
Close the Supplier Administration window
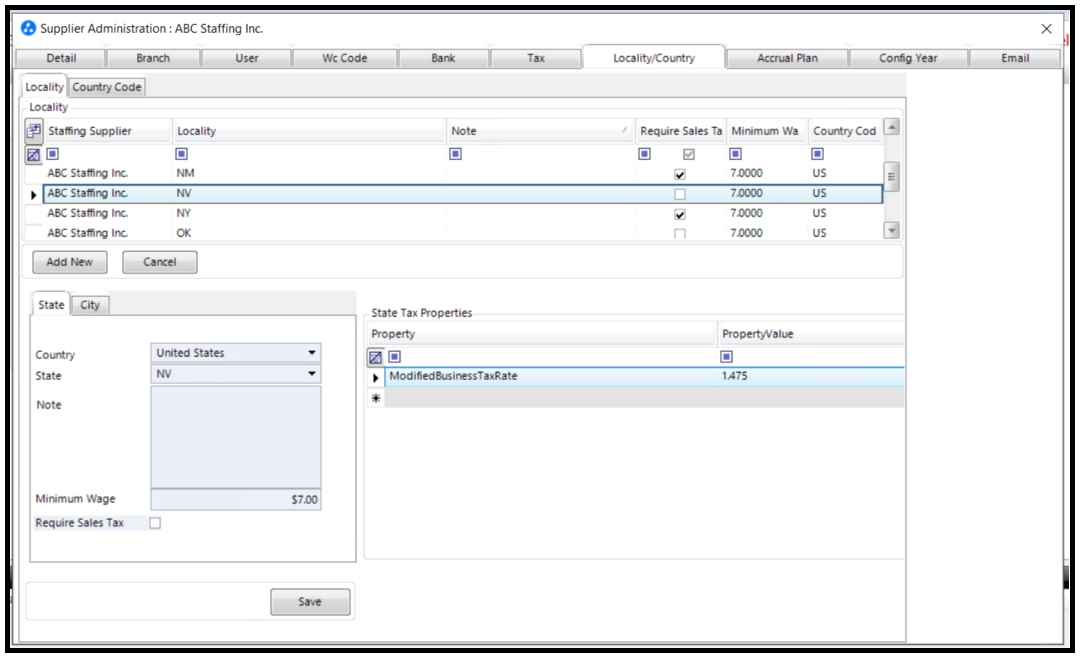coord(1047,28)
